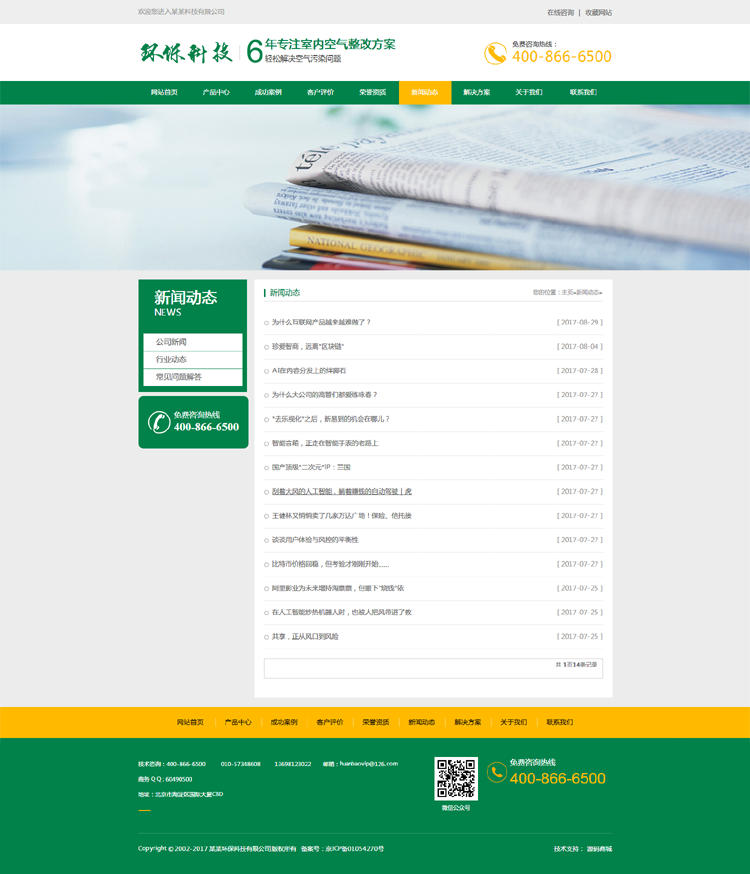This screenshot has height=874, width=750.
Task: Open article 比特币价格回稳
Action: tap(330, 564)
